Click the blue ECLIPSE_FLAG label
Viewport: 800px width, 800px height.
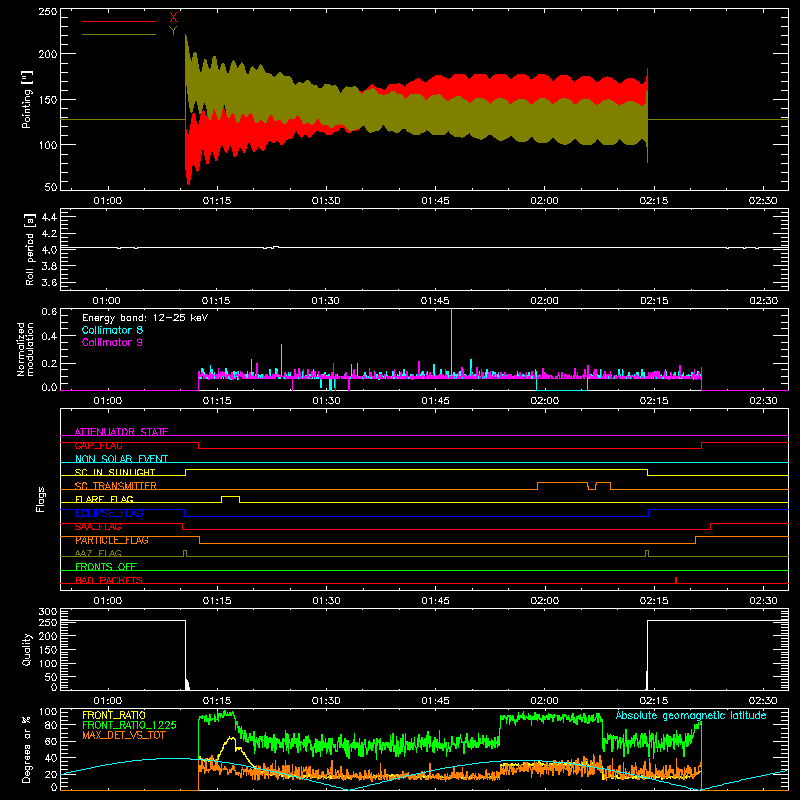point(109,513)
